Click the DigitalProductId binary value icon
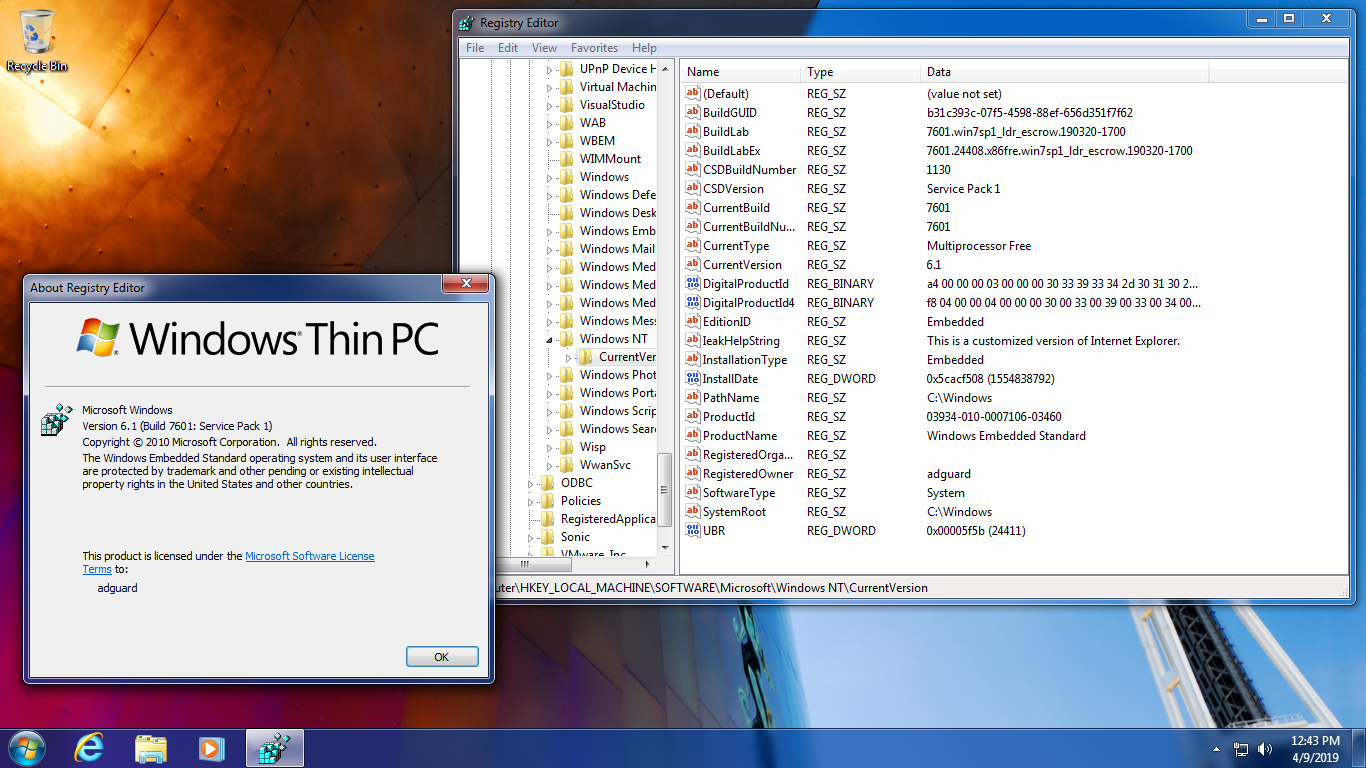The width and height of the screenshot is (1366, 768). tap(693, 283)
